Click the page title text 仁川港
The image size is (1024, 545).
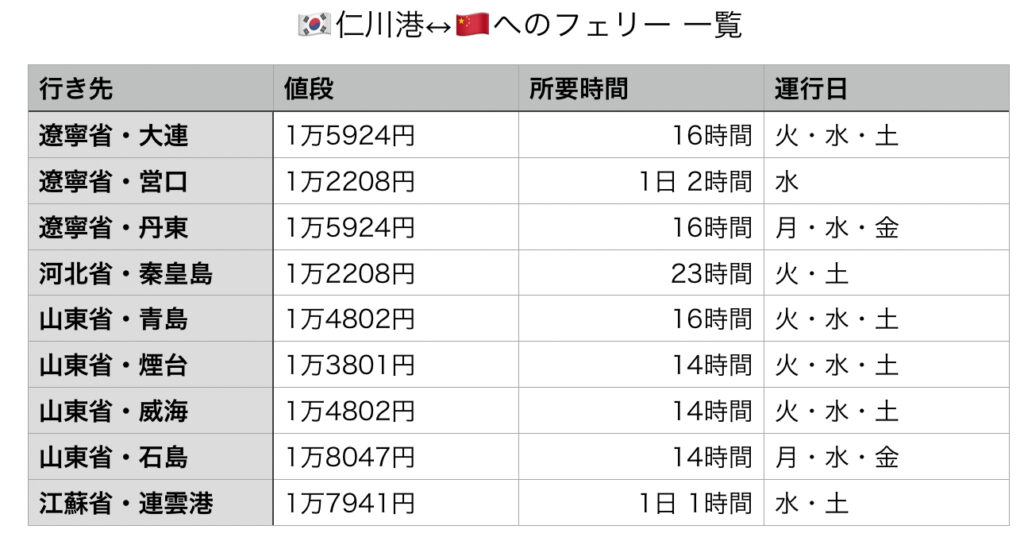coord(379,25)
